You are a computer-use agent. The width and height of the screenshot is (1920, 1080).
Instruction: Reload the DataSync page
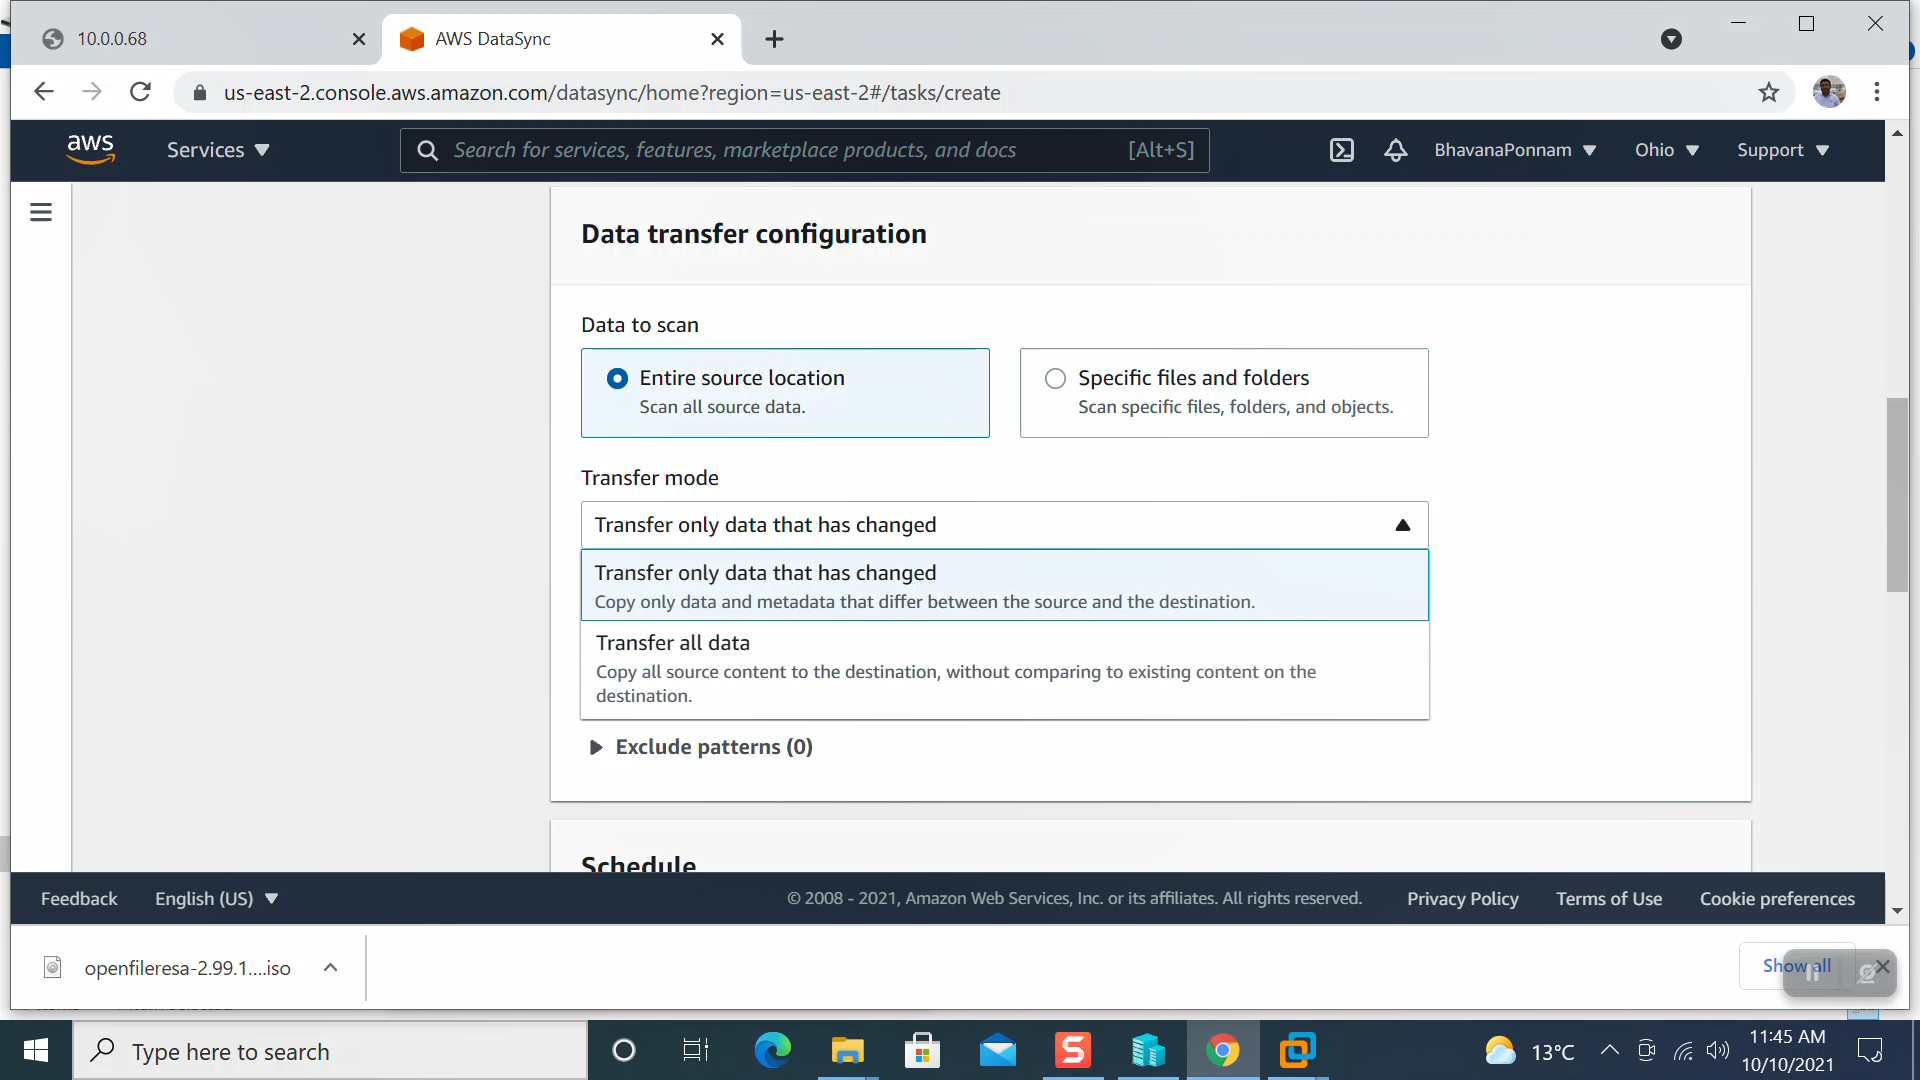140,91
